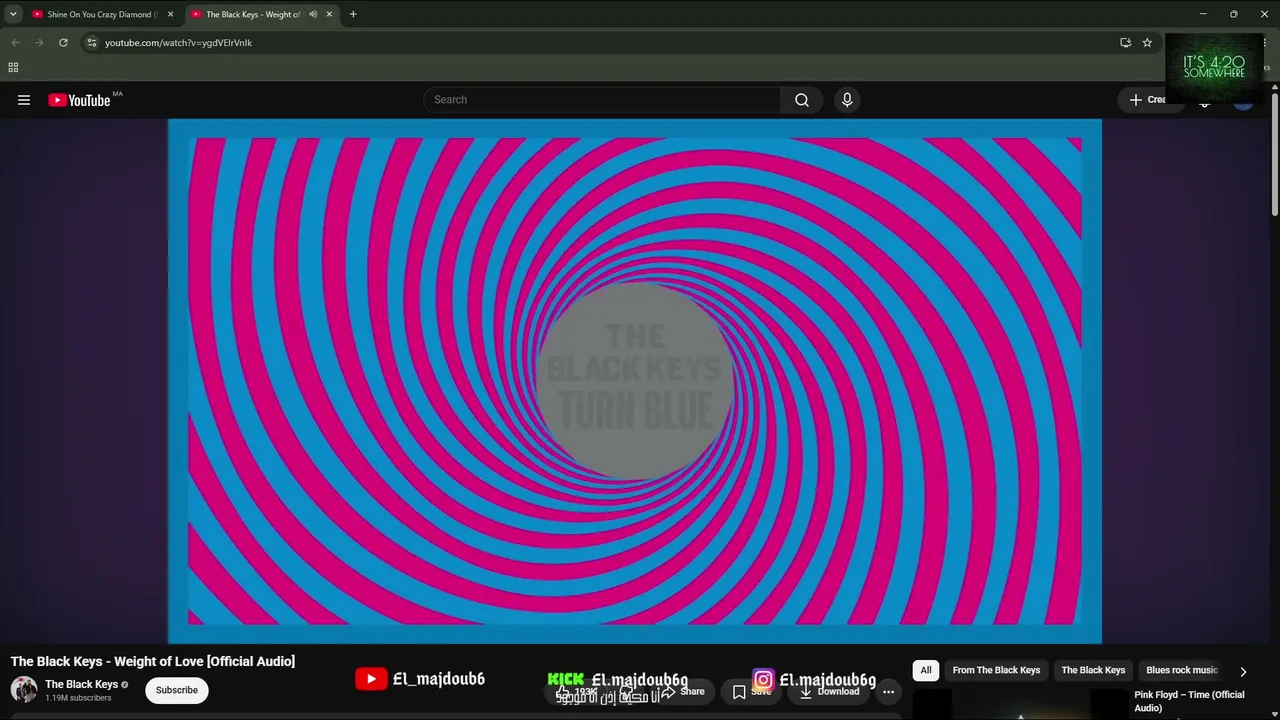Select the Black Keys Weight of Love tab
Viewport: 1280px width, 720px height.
[x=254, y=14]
